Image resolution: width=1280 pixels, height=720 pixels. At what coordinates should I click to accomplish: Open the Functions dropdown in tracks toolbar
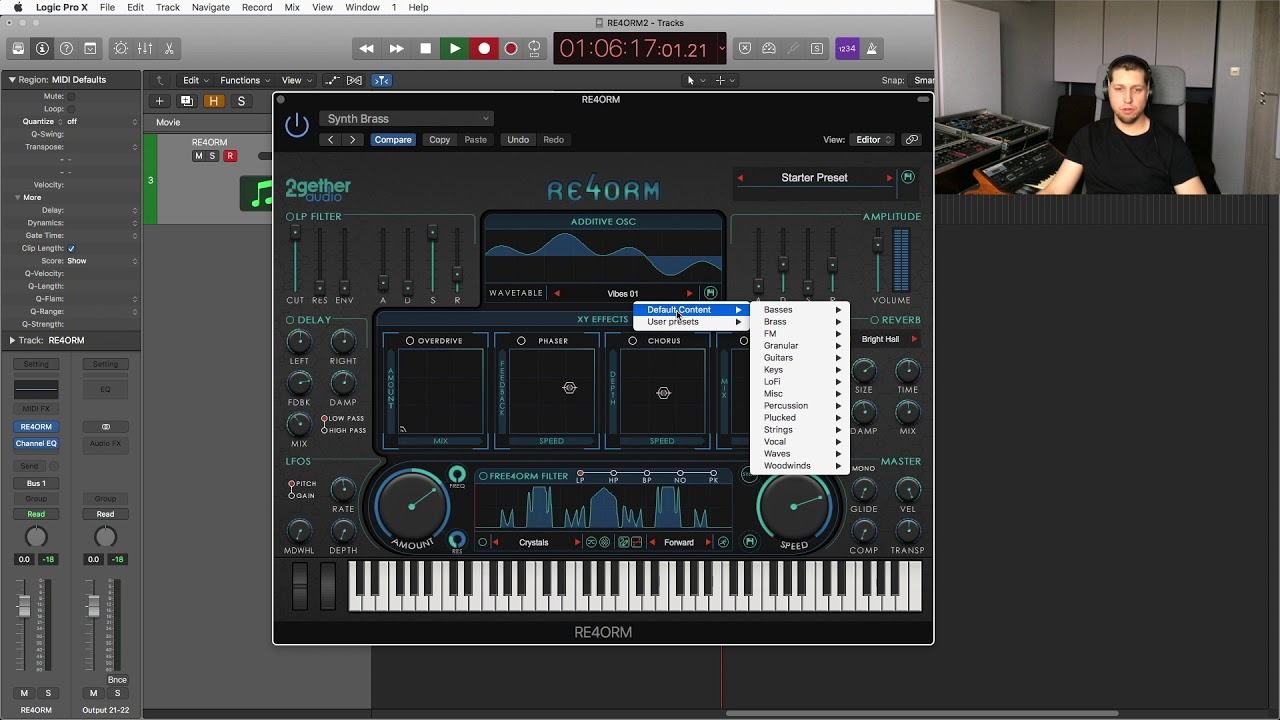click(x=244, y=80)
